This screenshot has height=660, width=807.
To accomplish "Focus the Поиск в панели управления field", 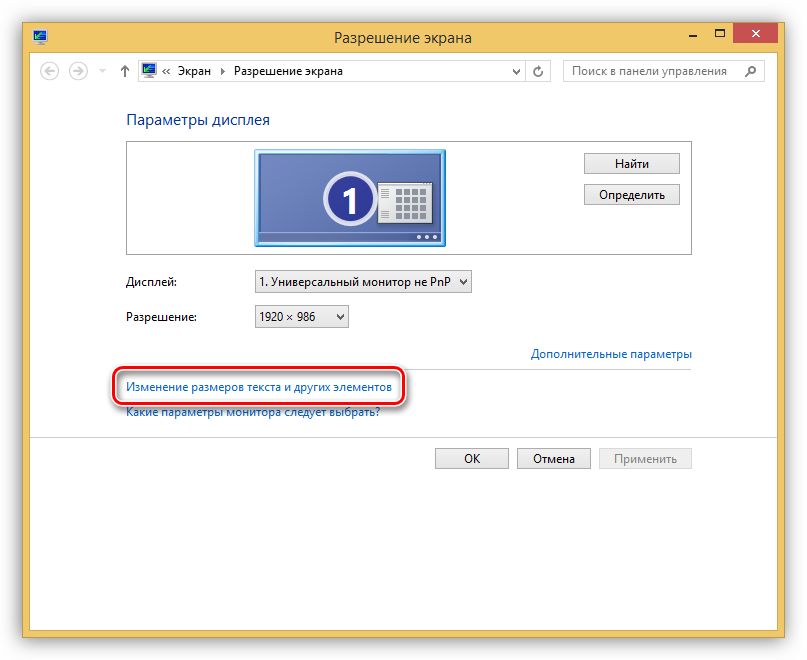I will pos(650,71).
